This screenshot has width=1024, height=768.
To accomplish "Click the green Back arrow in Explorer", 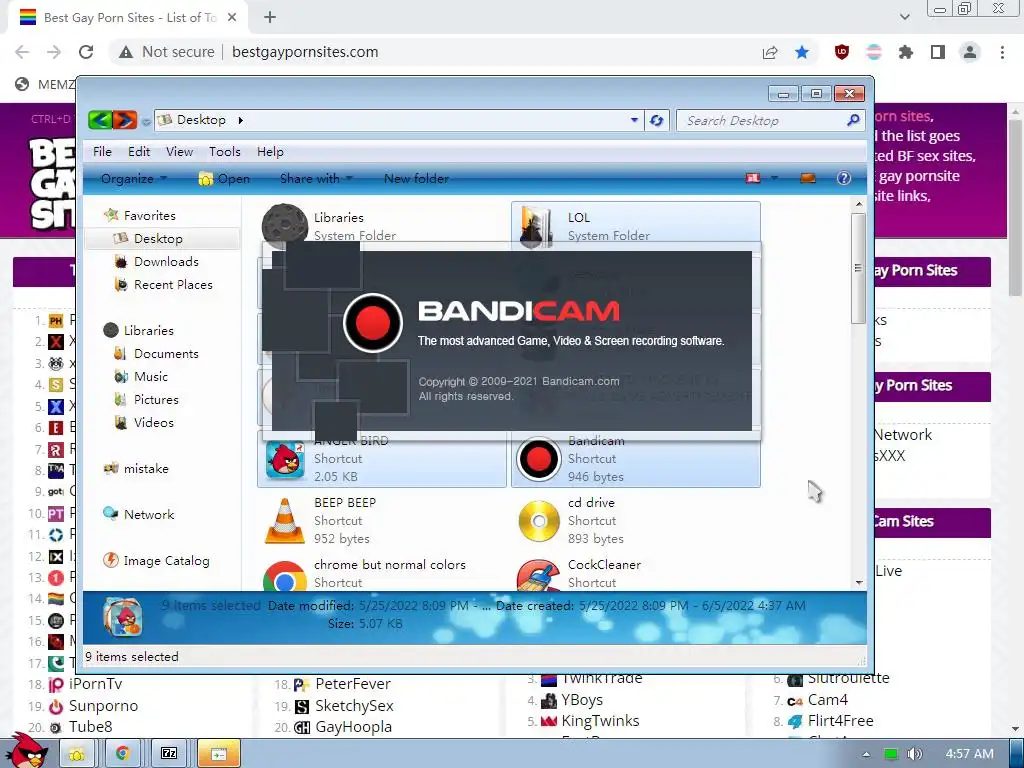I will [100, 120].
